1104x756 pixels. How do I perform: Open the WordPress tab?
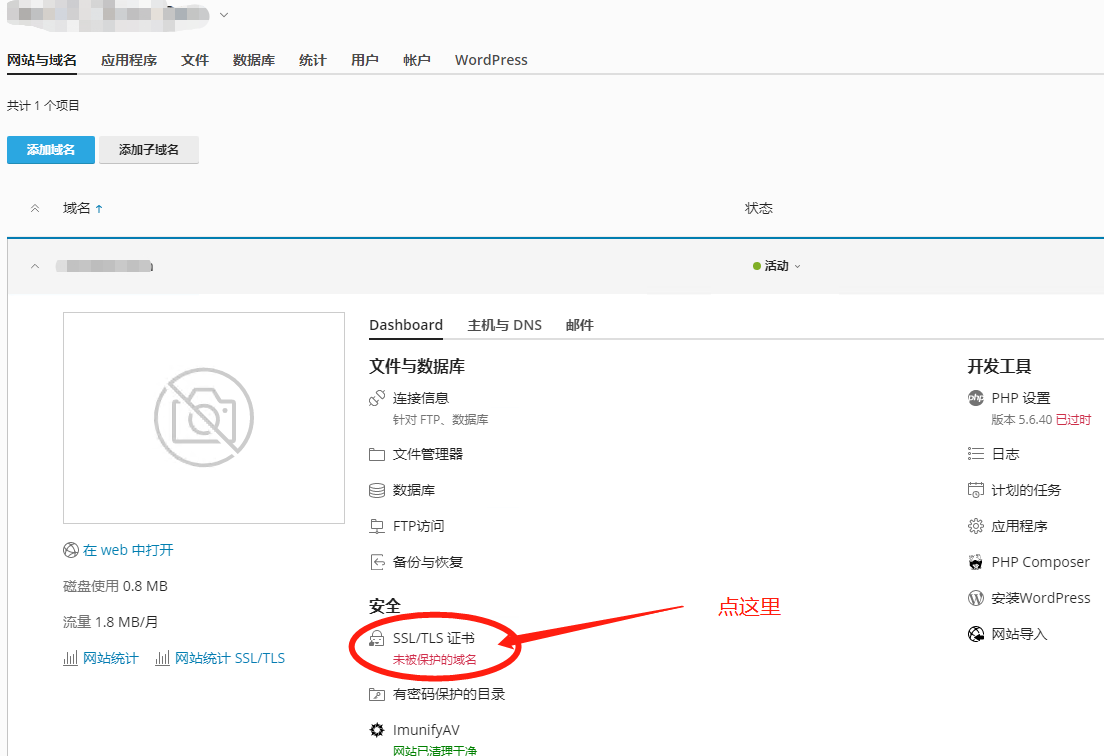[x=491, y=60]
